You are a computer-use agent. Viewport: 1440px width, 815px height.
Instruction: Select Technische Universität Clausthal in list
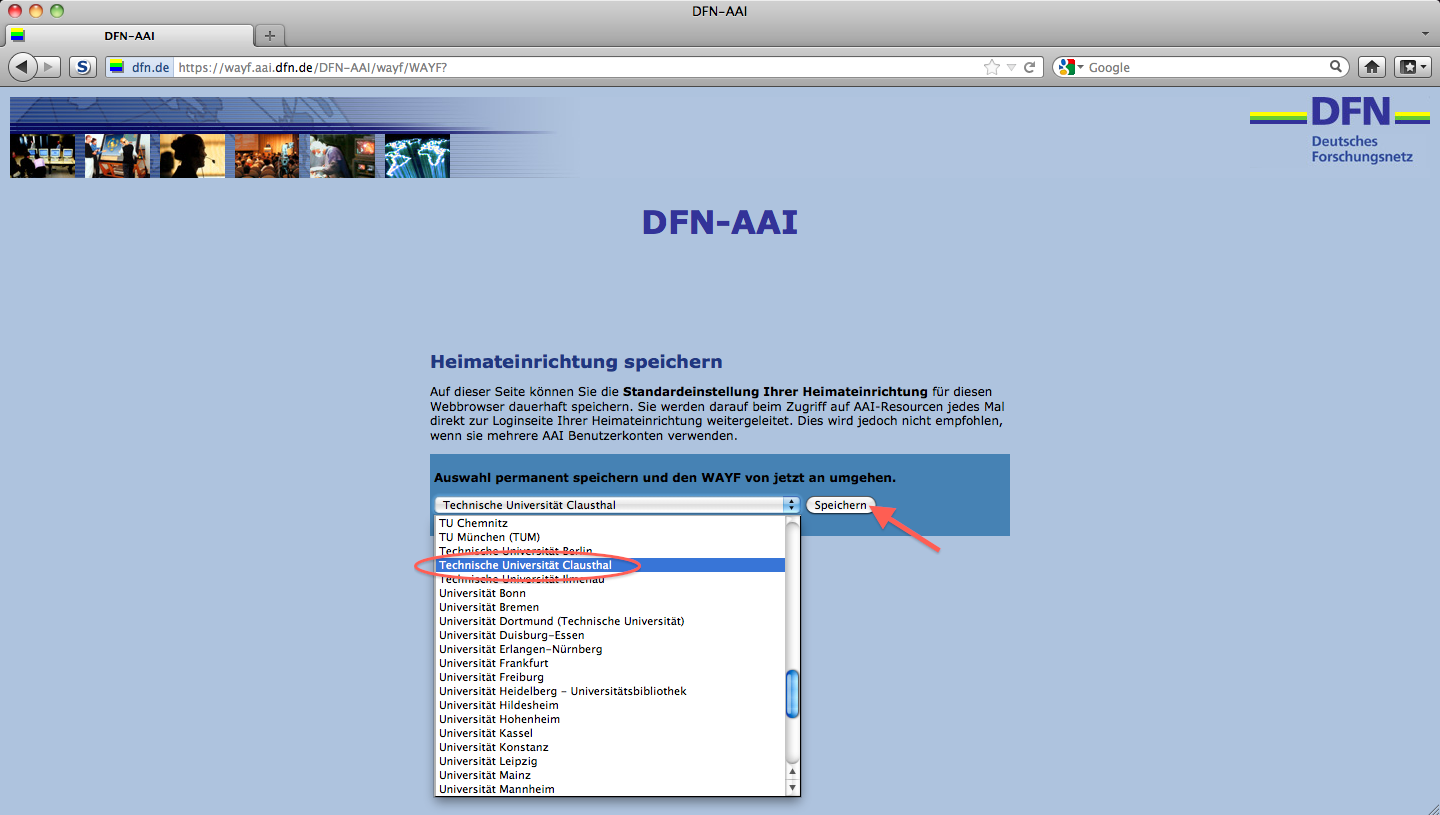coord(527,565)
